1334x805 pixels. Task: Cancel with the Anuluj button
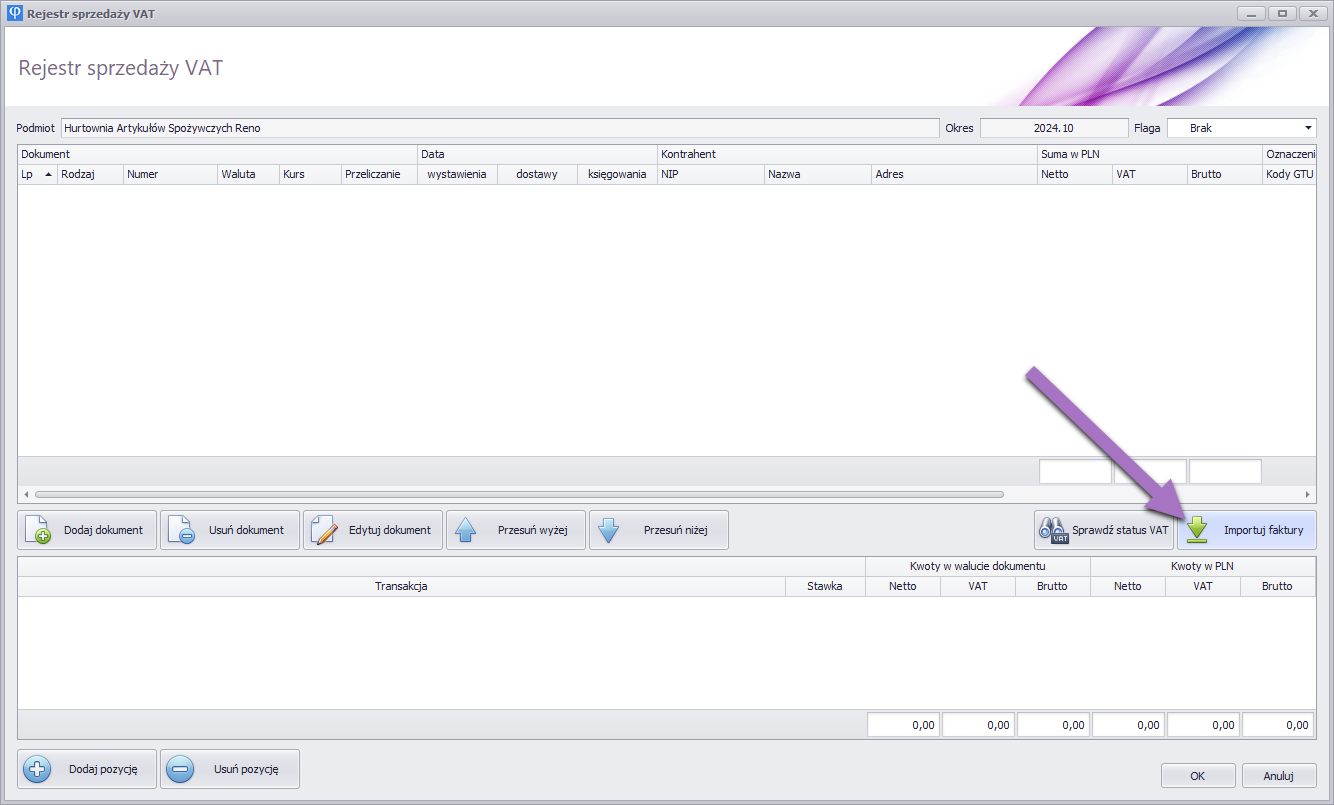1278,775
